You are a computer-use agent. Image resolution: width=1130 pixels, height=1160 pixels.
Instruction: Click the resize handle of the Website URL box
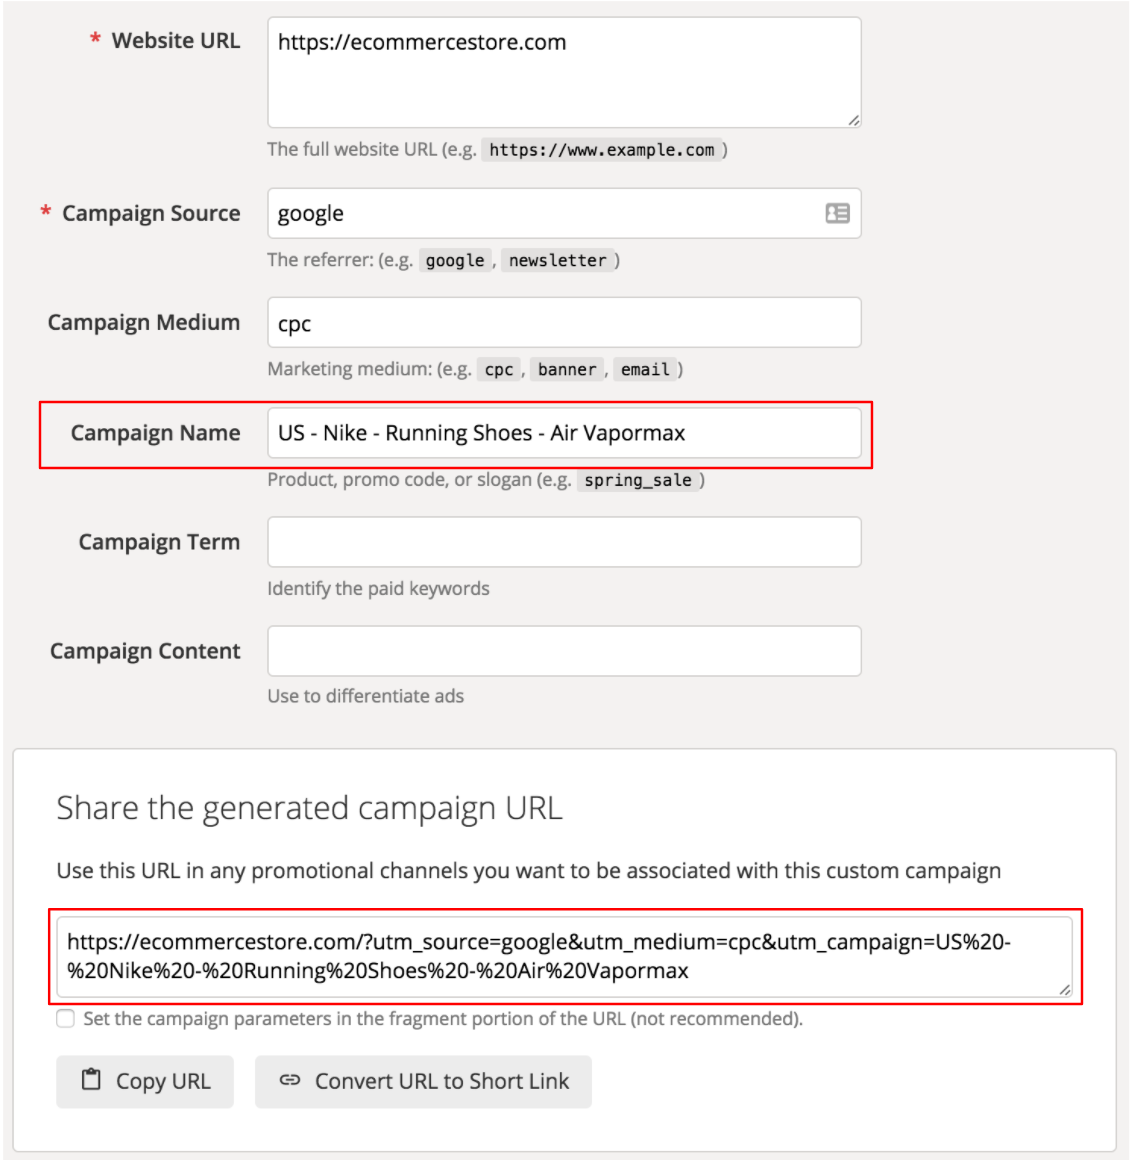click(x=855, y=120)
